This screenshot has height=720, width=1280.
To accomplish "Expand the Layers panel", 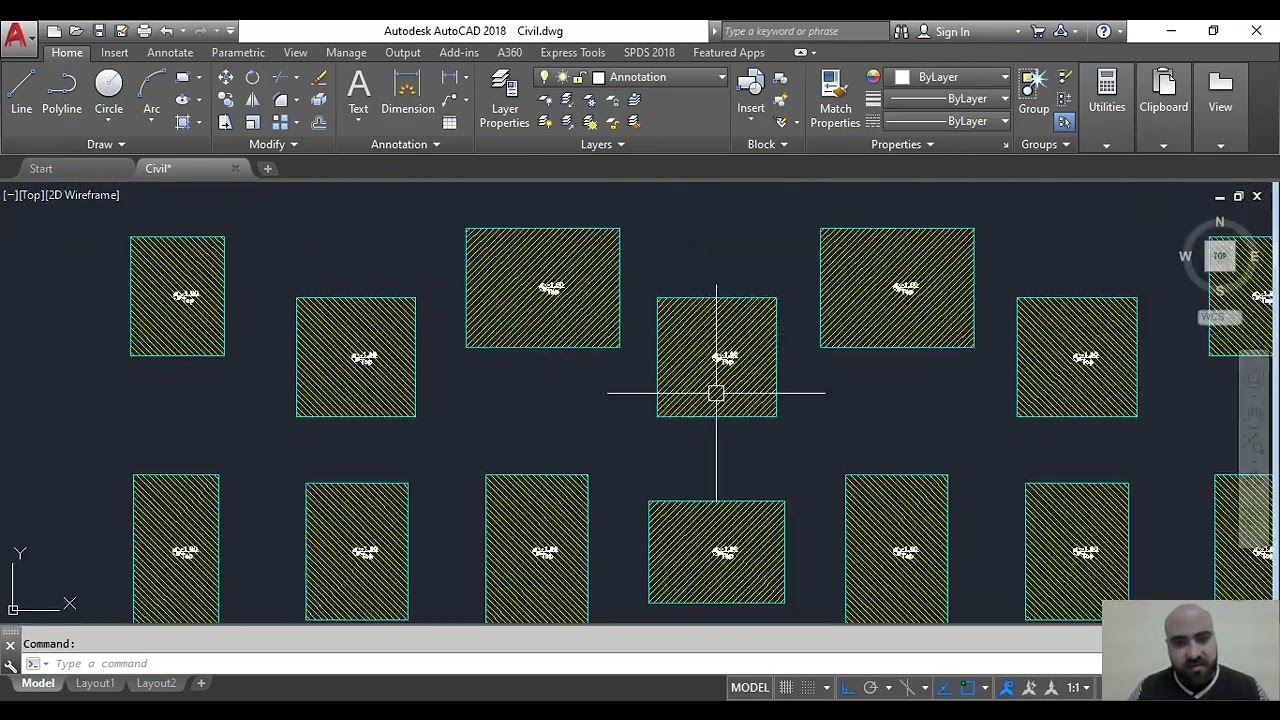I will (x=603, y=144).
